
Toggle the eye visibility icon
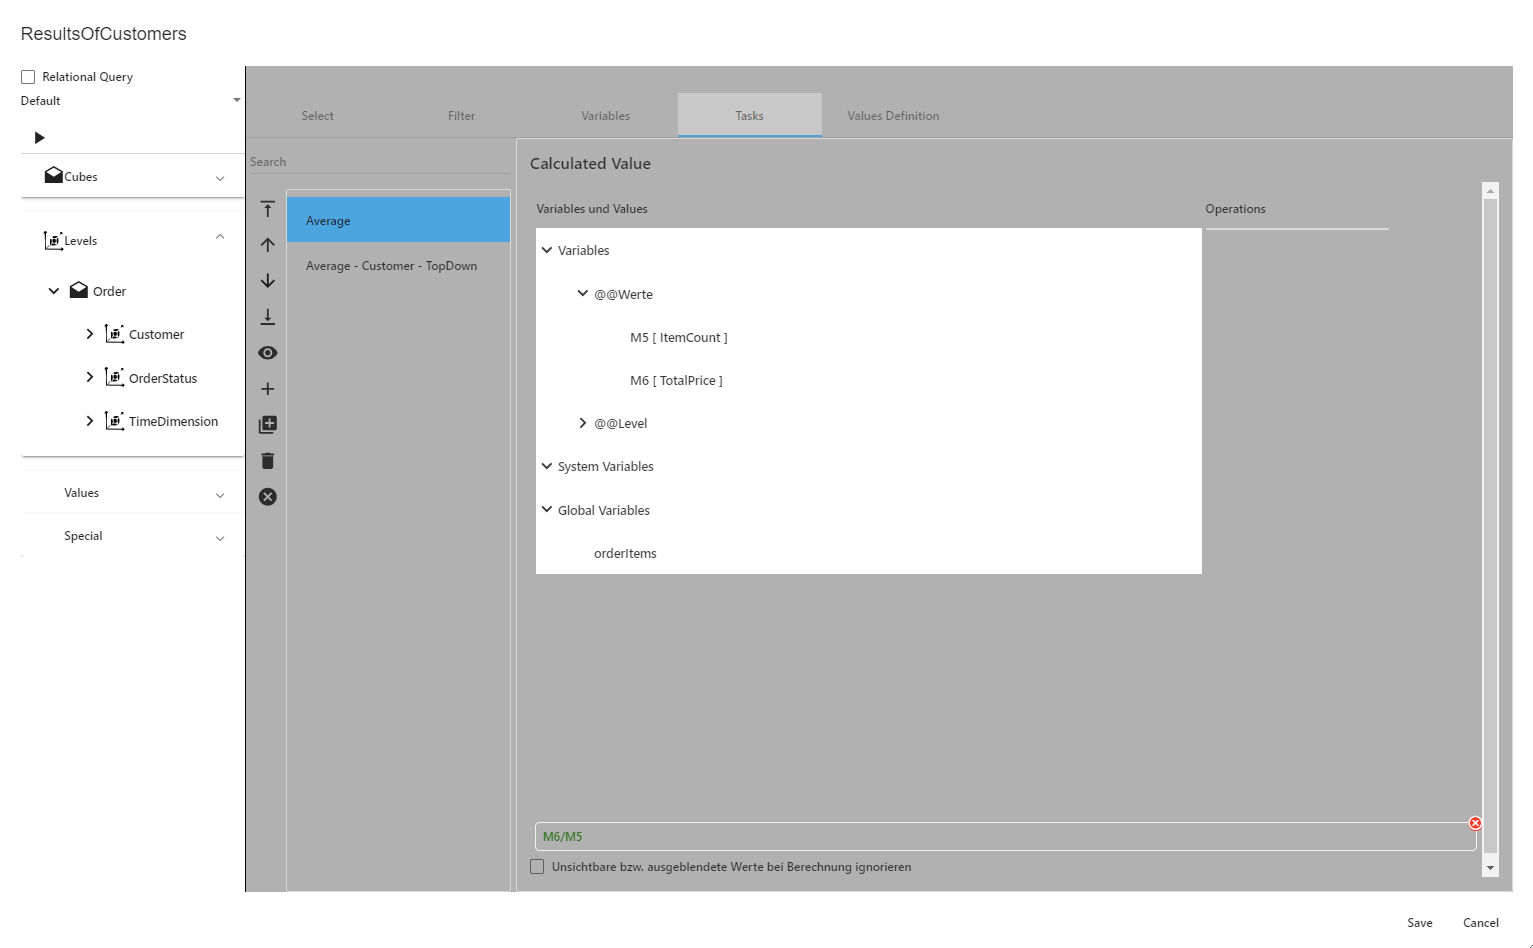(x=267, y=353)
